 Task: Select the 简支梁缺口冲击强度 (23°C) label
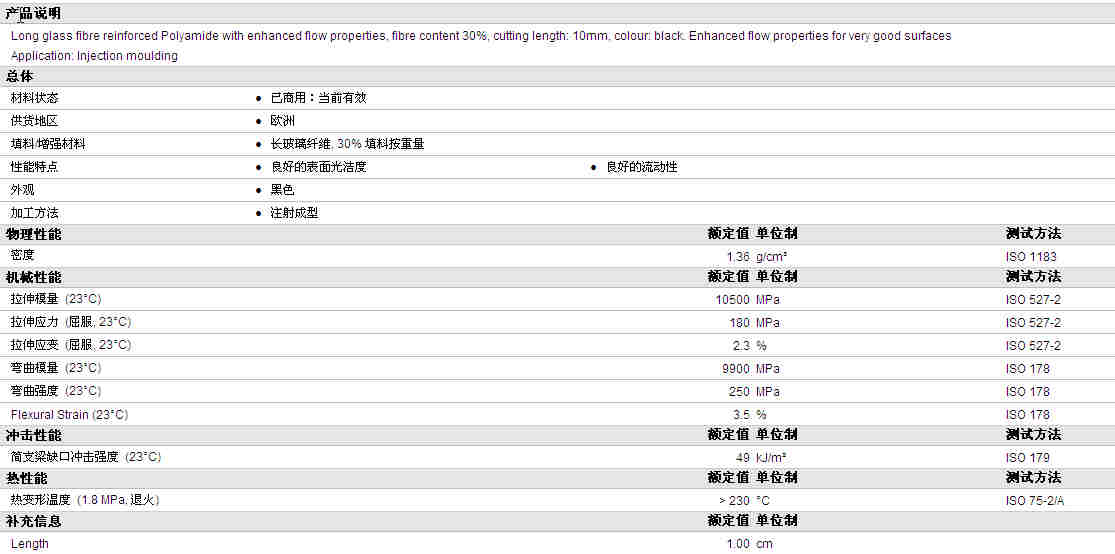[86, 457]
